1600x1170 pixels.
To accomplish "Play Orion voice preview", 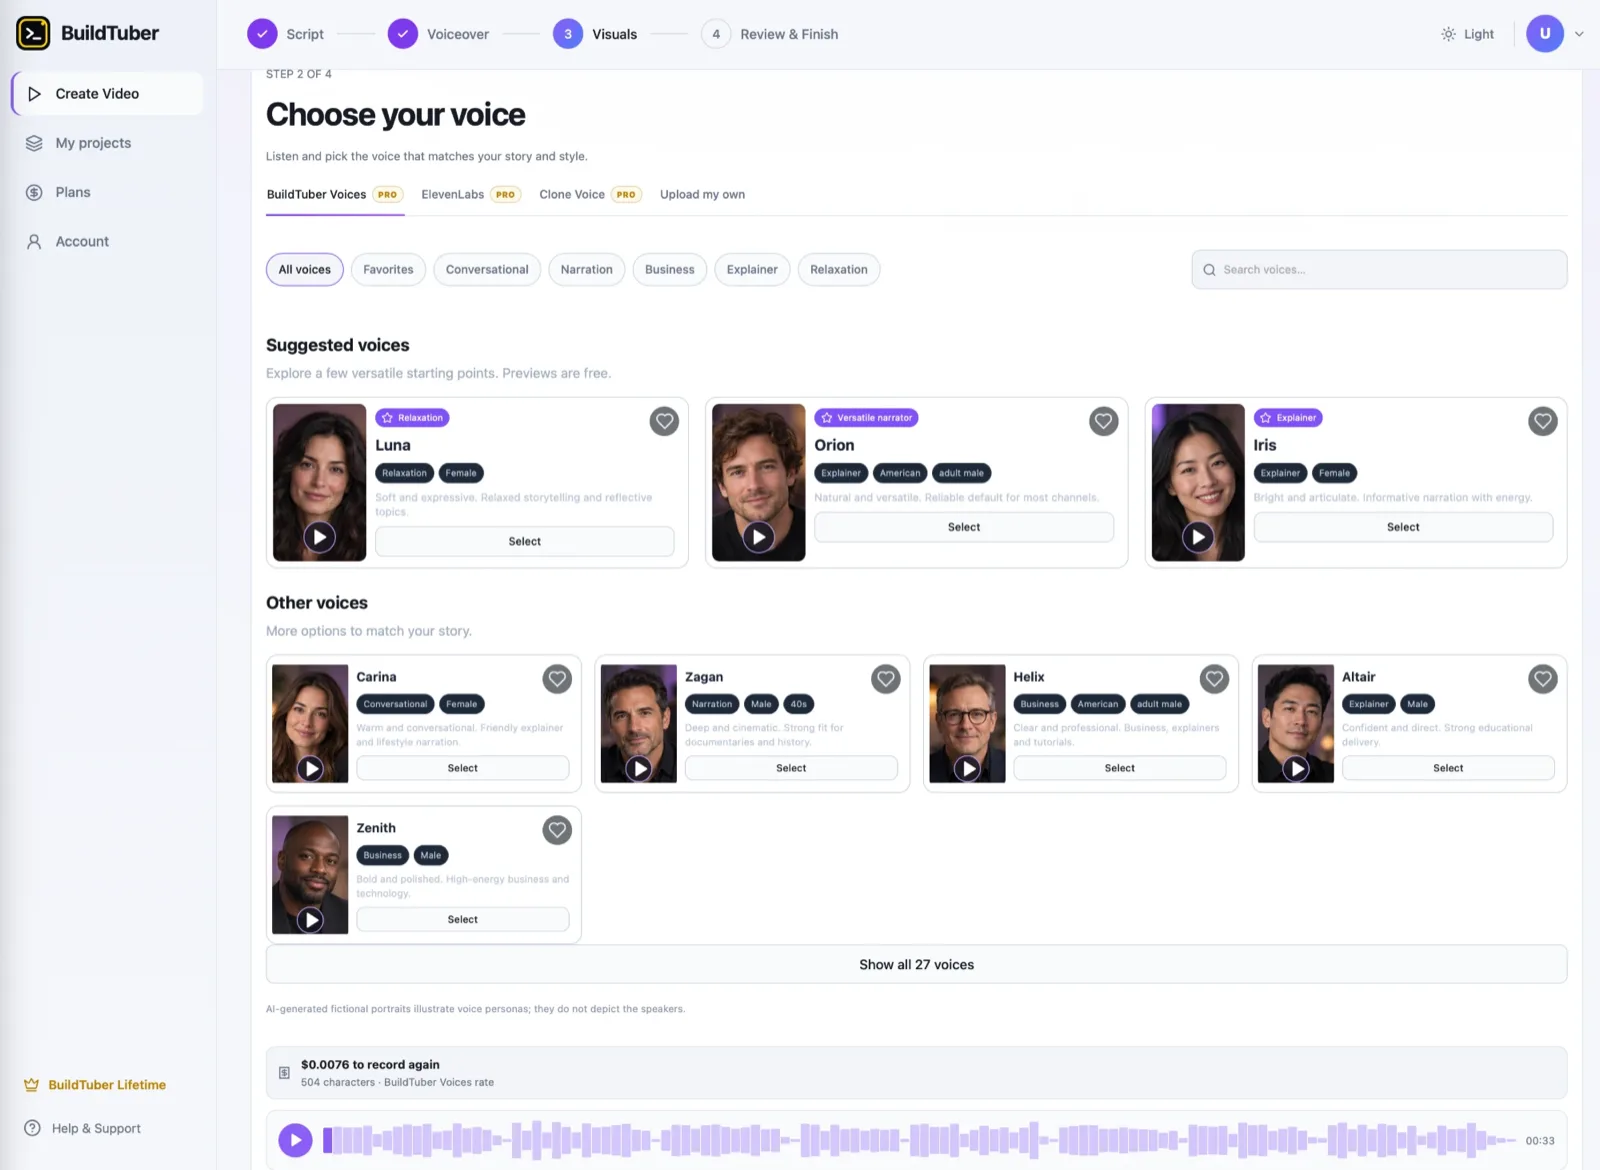I will click(x=759, y=537).
